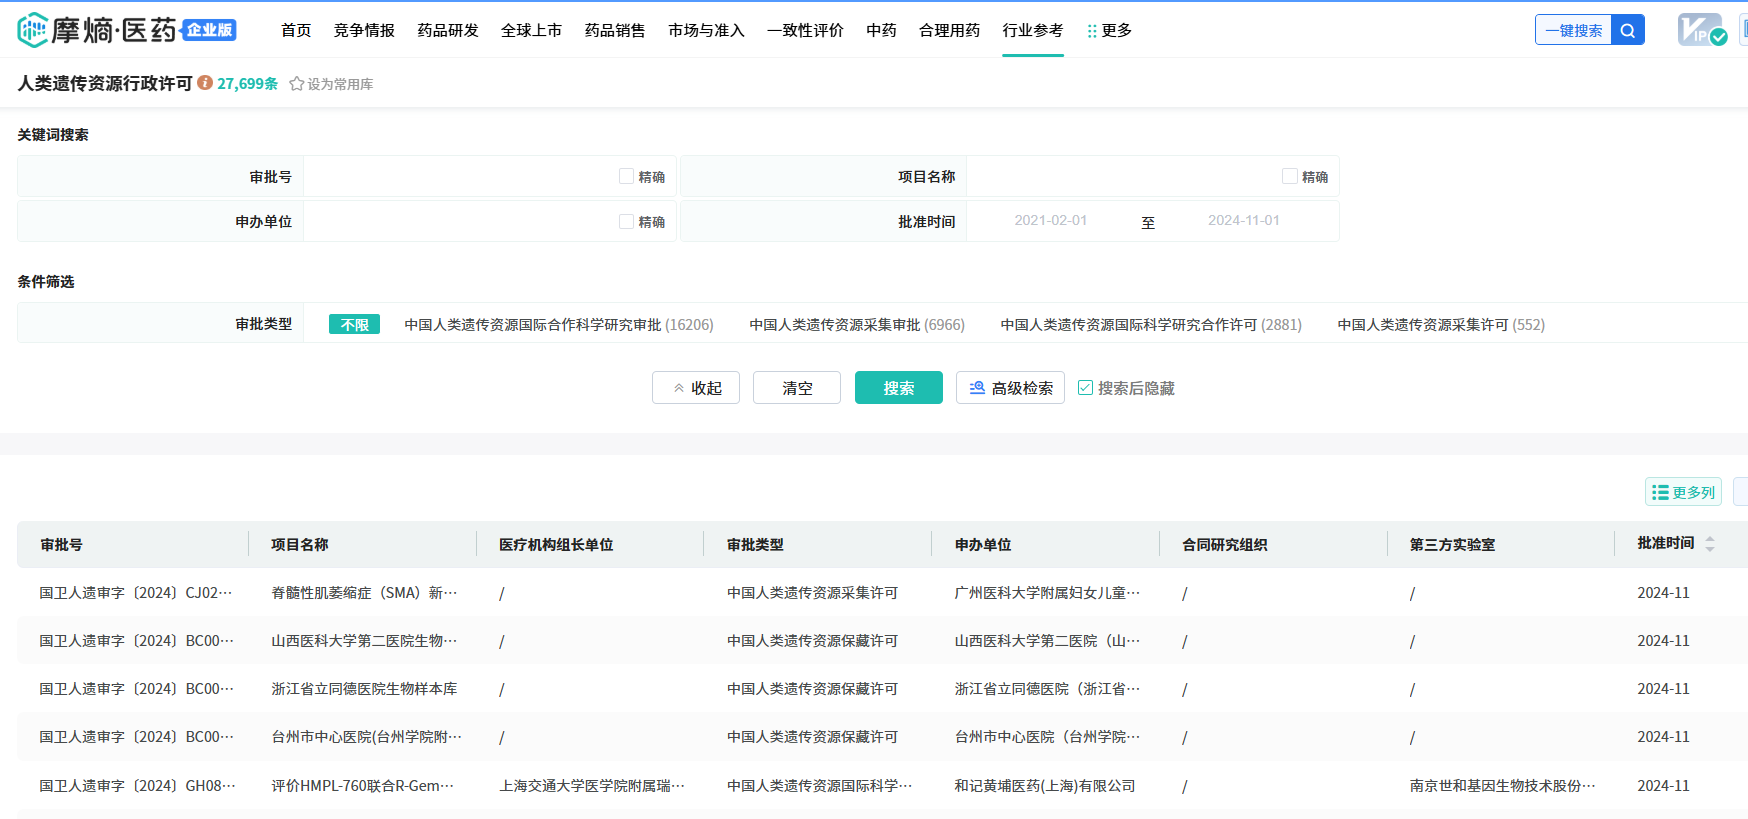Click the VIP badge icon
This screenshot has height=819, width=1748.
pos(1701,30)
